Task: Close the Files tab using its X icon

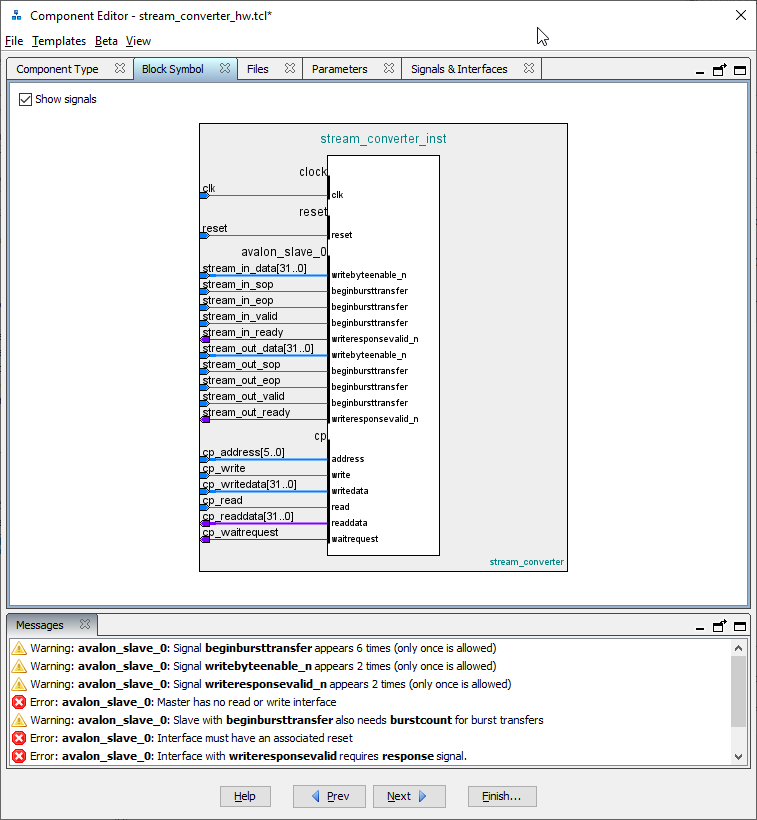Action: click(x=290, y=69)
